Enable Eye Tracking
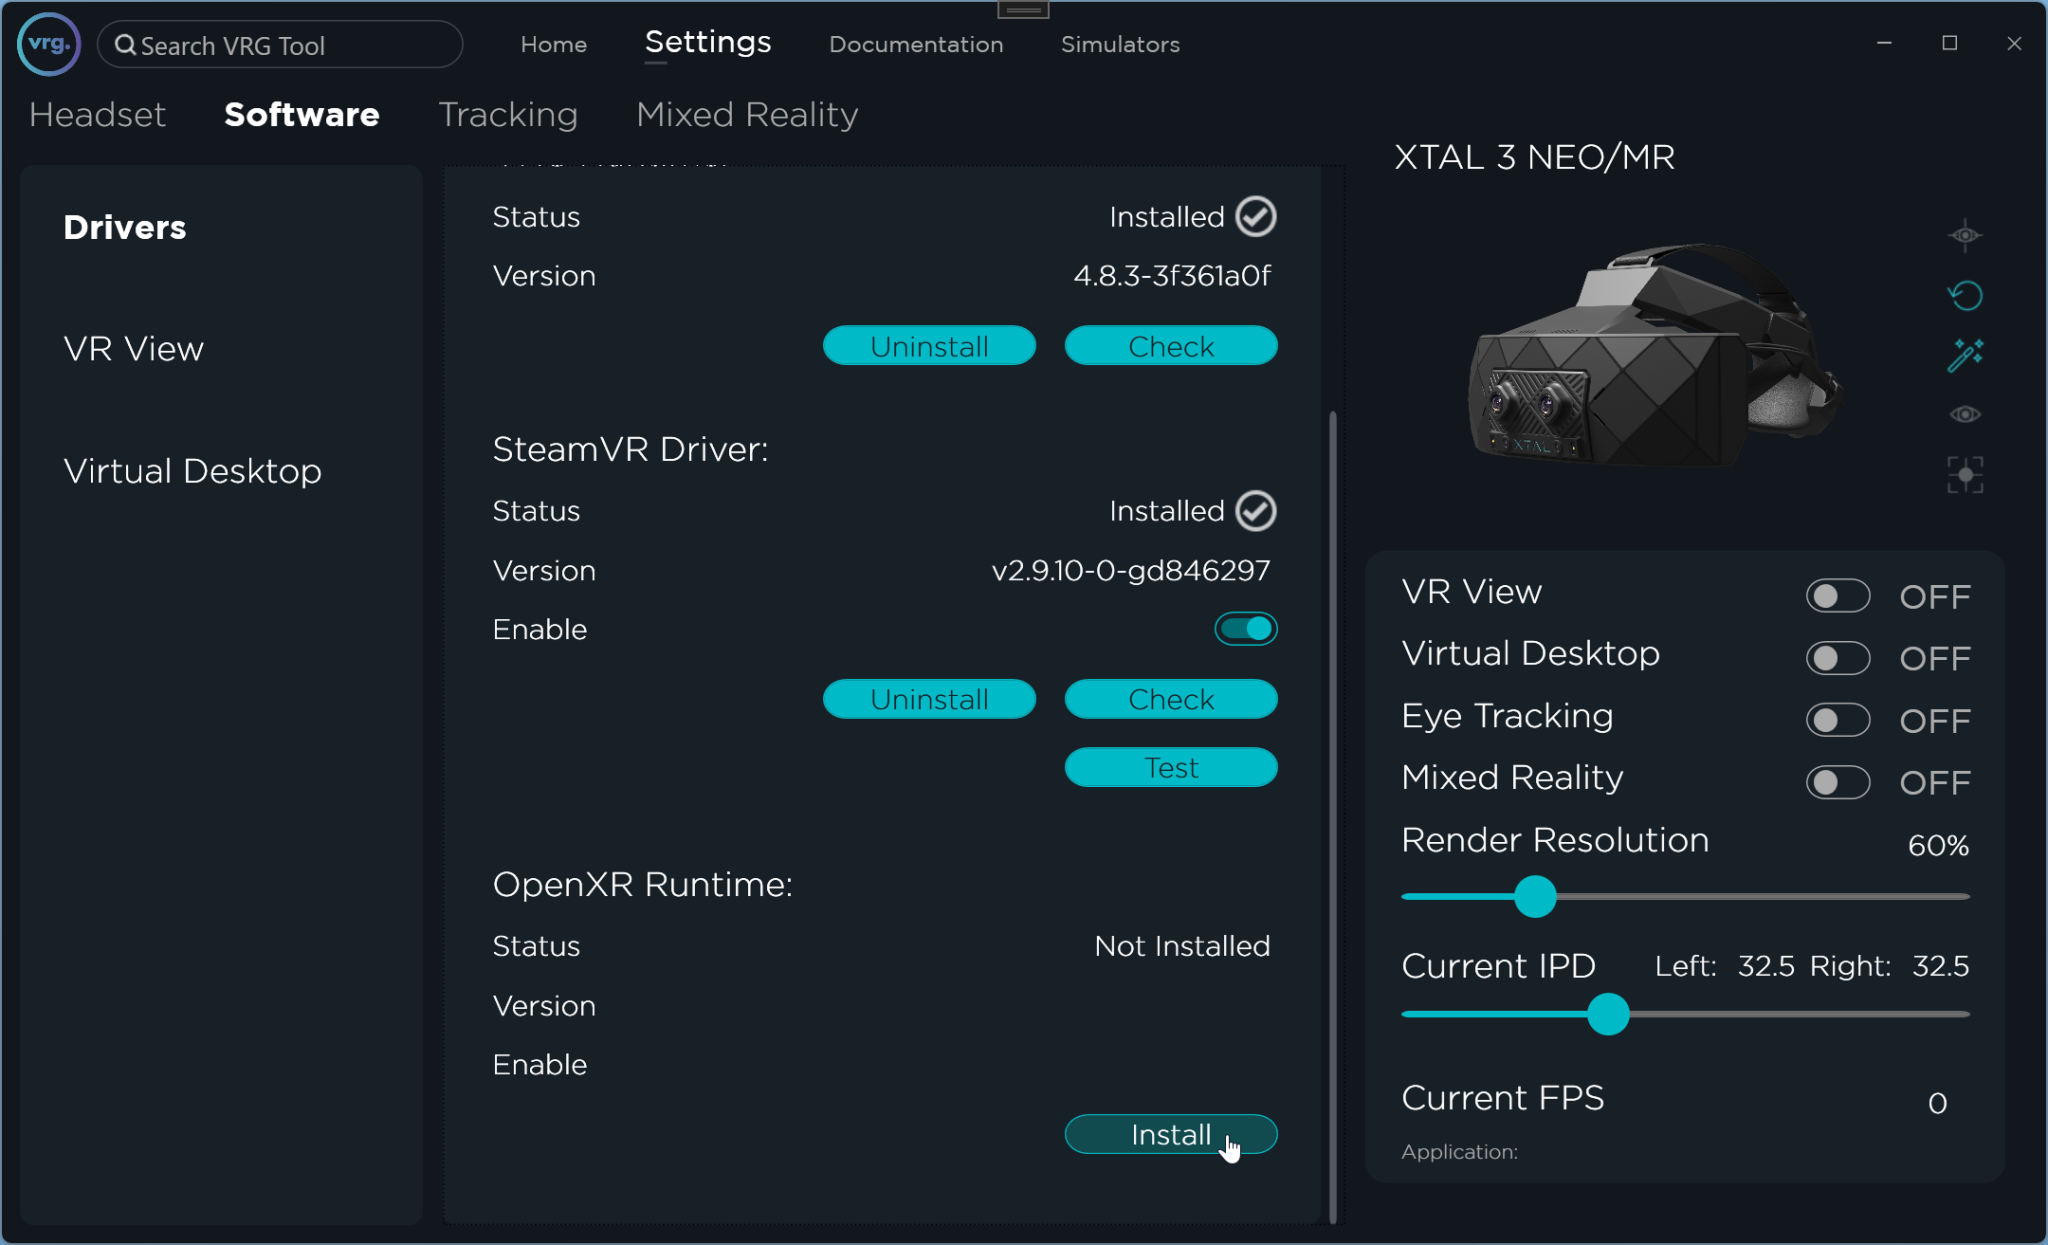The height and width of the screenshot is (1245, 2048). click(1838, 720)
